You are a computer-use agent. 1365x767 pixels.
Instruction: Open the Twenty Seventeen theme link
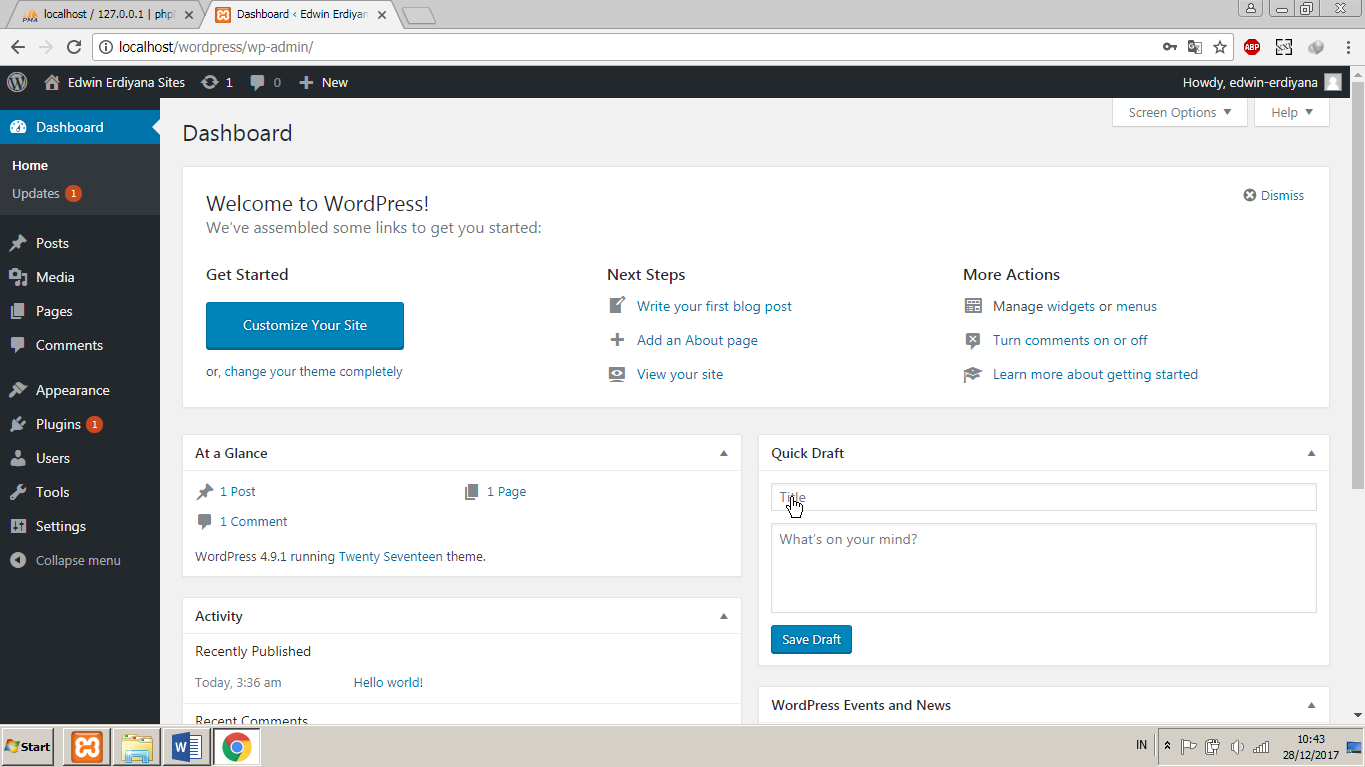pos(390,556)
